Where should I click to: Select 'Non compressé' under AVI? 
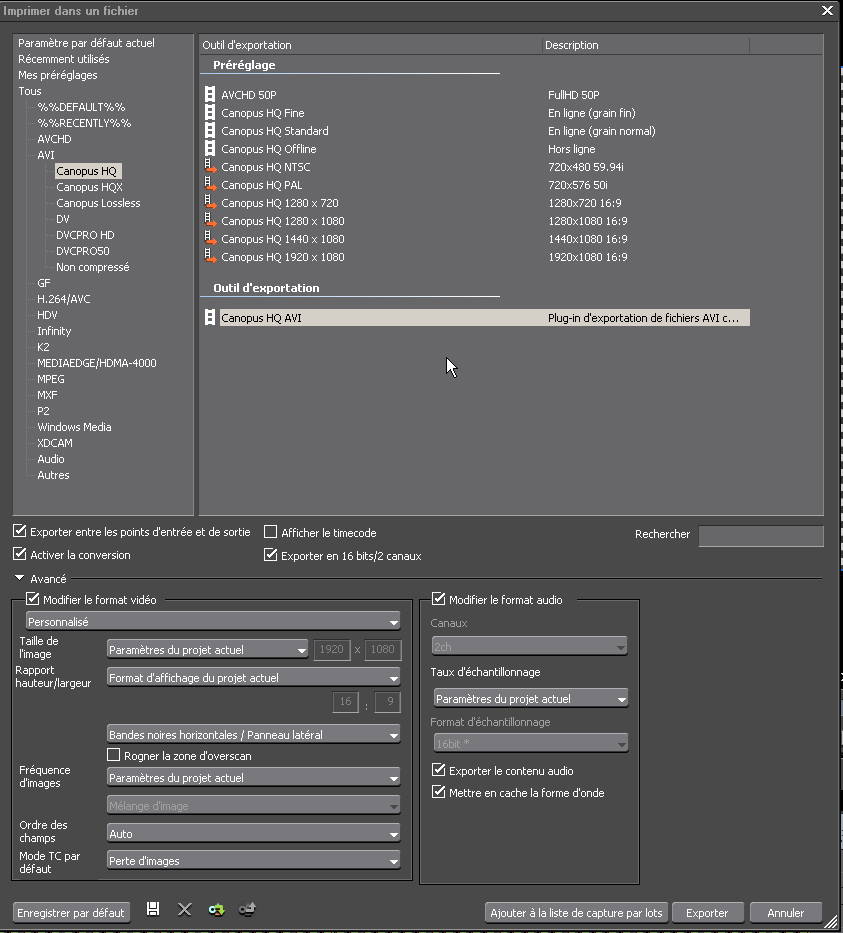tap(92, 267)
